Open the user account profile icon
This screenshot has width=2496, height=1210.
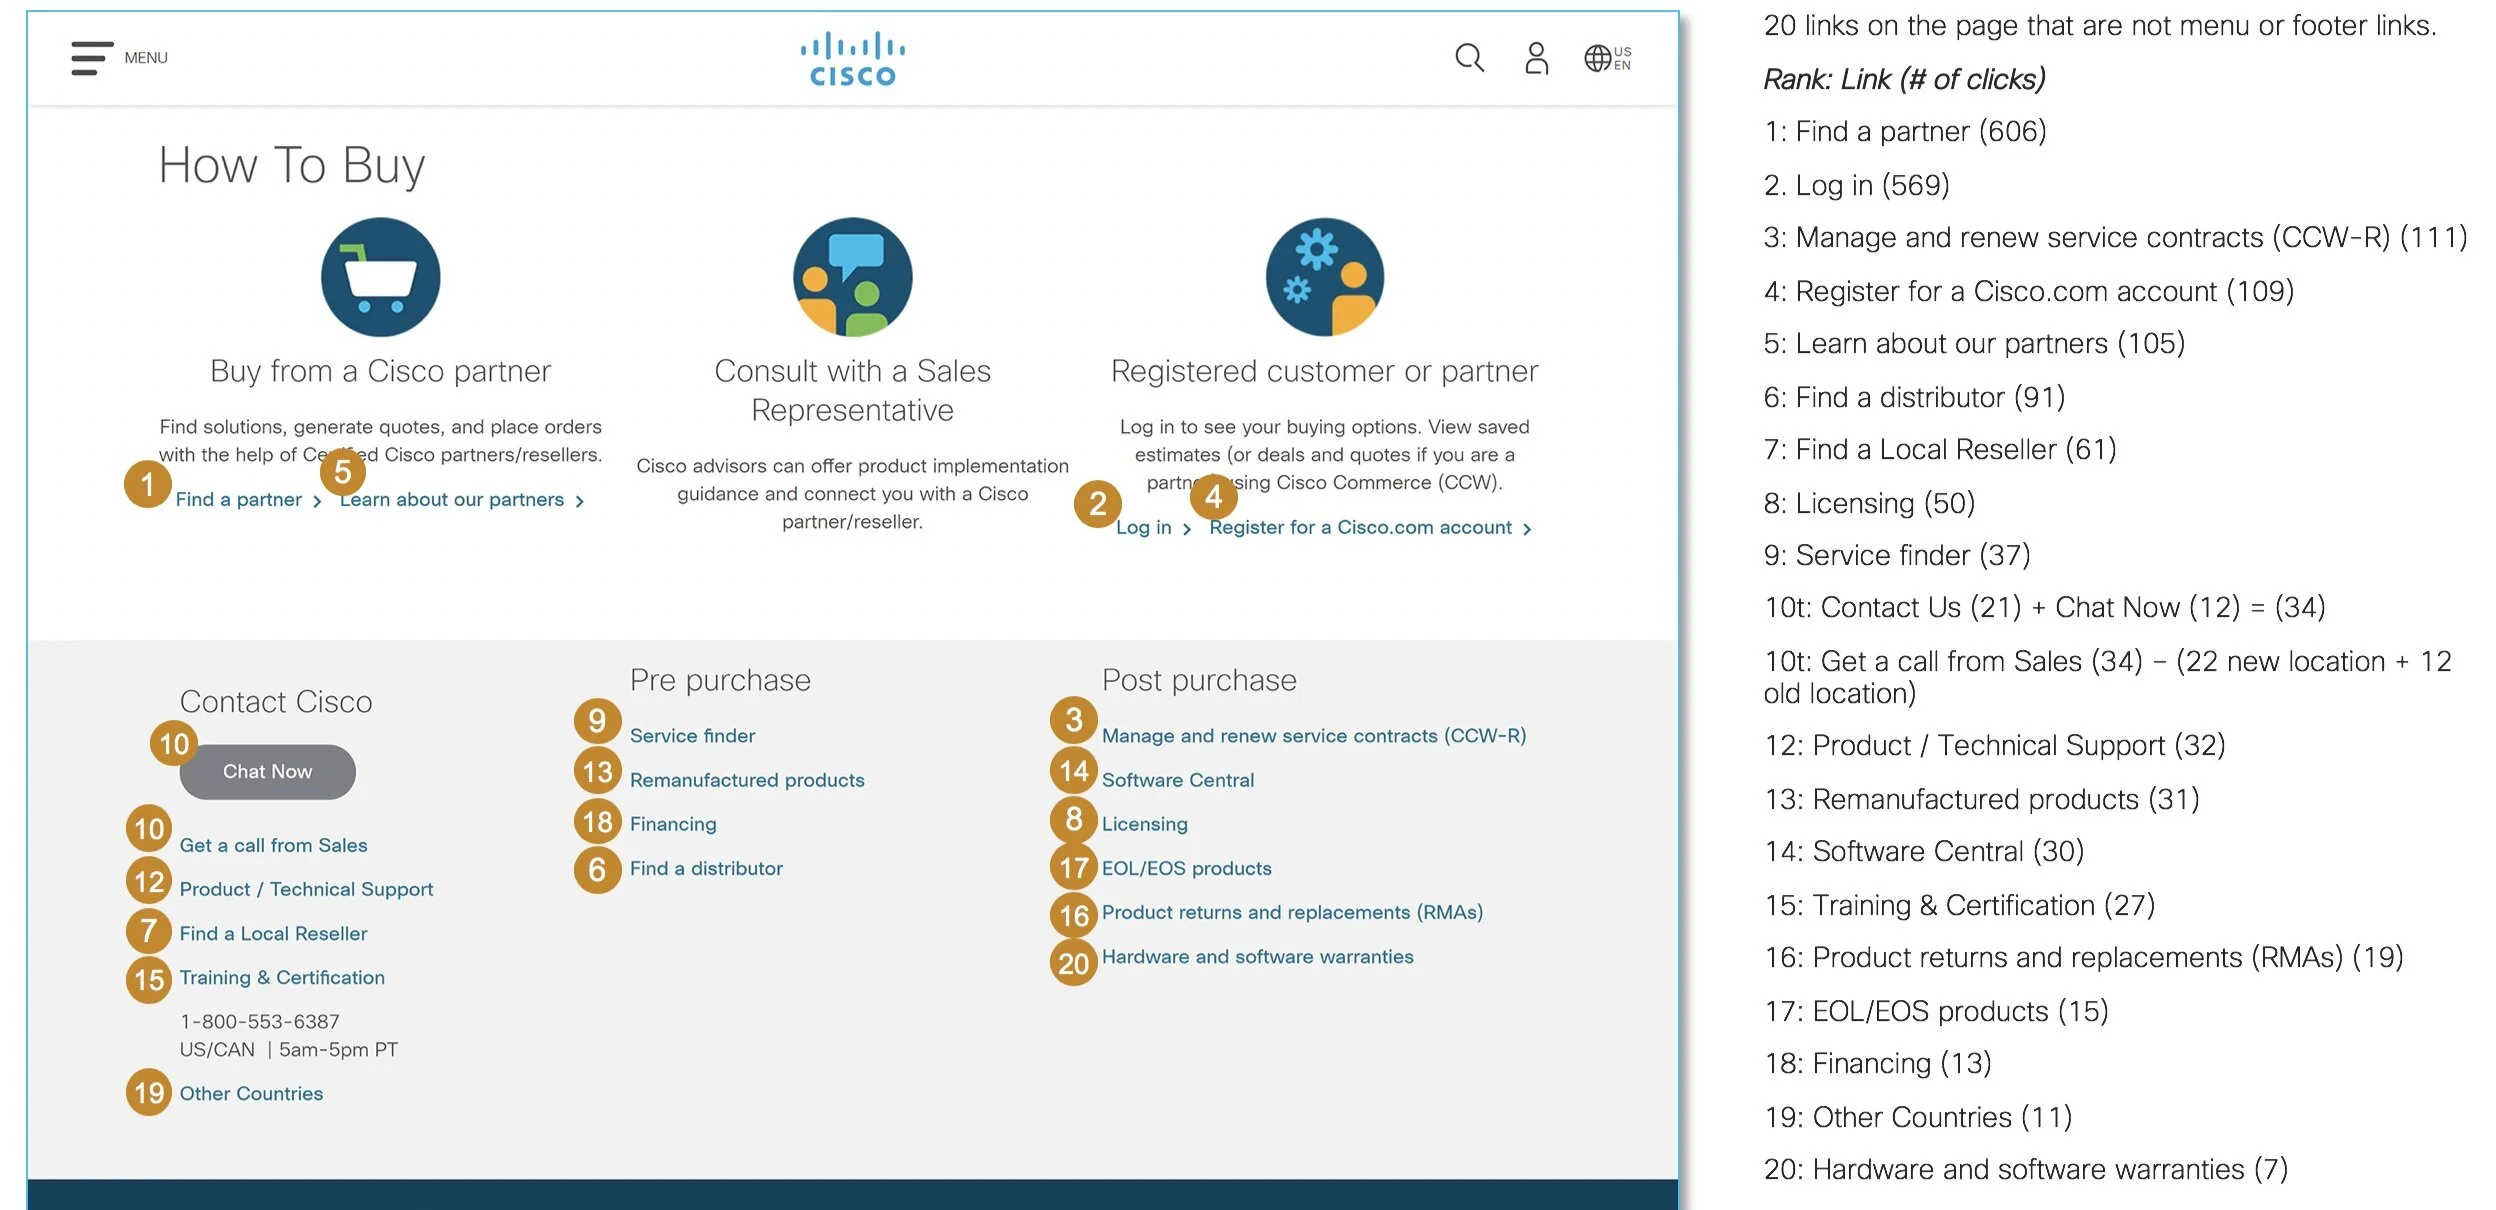(x=1536, y=58)
